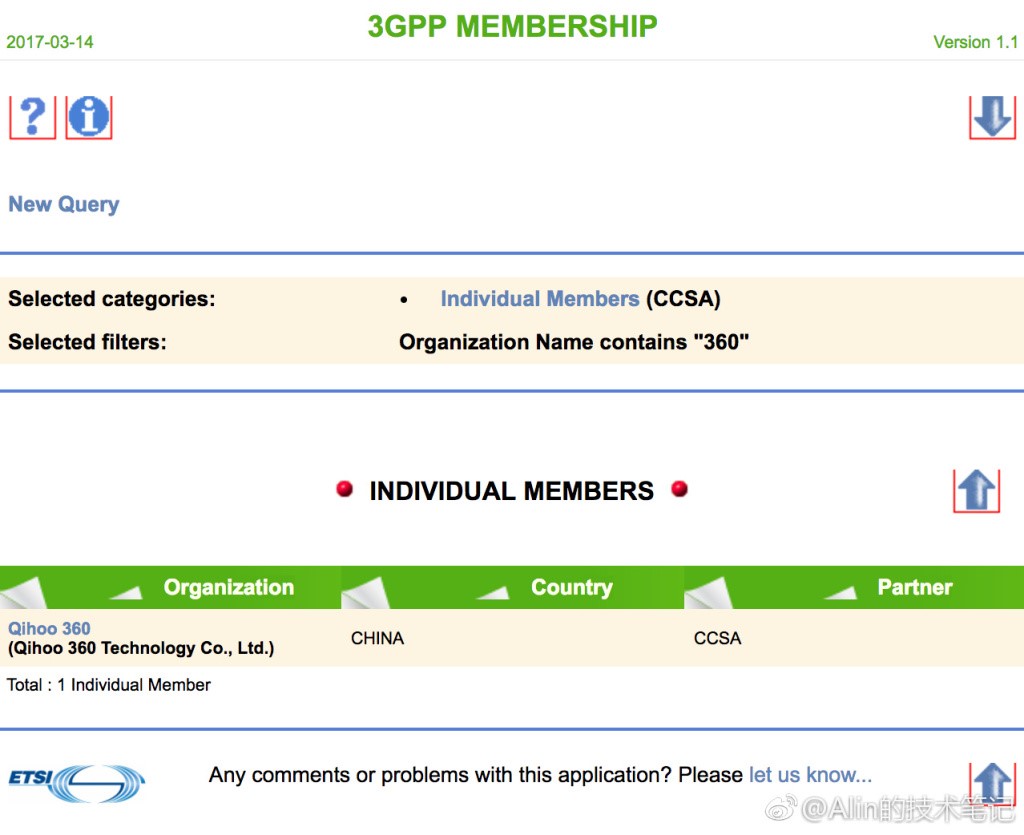This screenshot has width=1024, height=835.
Task: Follow the "let us know..." link
Action: (x=810, y=775)
